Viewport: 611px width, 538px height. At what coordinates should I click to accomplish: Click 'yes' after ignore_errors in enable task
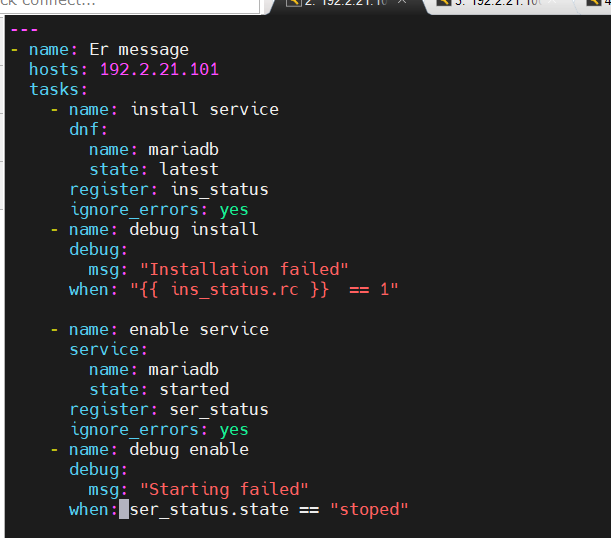(x=234, y=430)
